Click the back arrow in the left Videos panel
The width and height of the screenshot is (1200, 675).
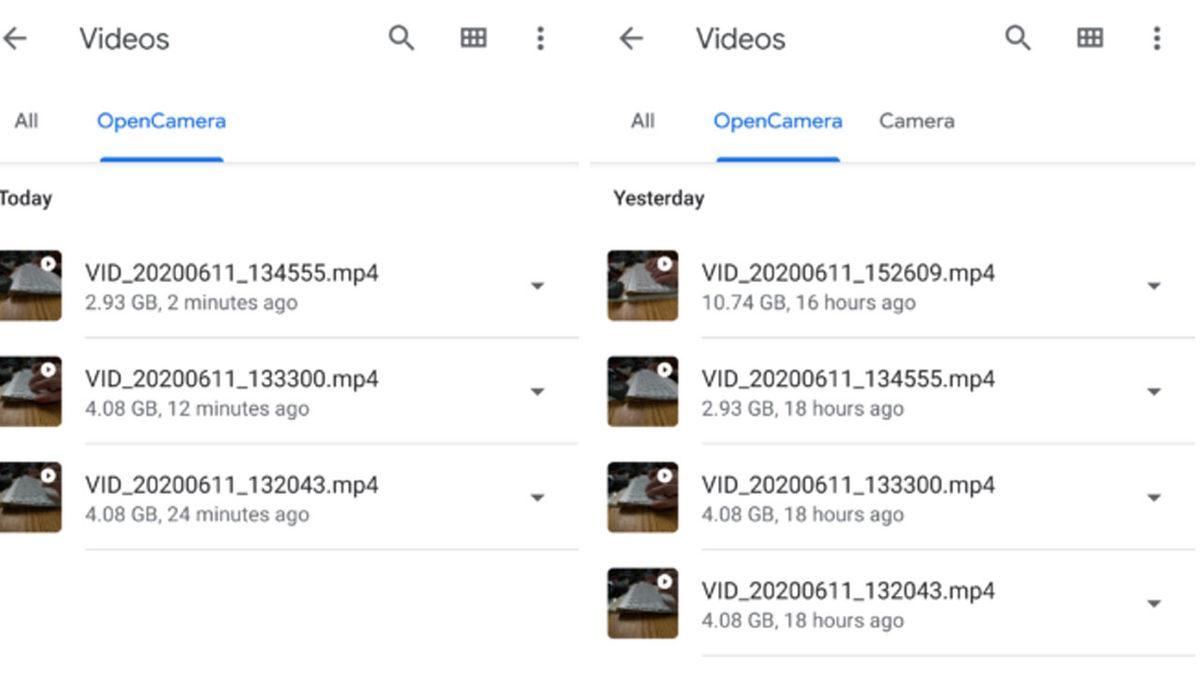pos(15,39)
